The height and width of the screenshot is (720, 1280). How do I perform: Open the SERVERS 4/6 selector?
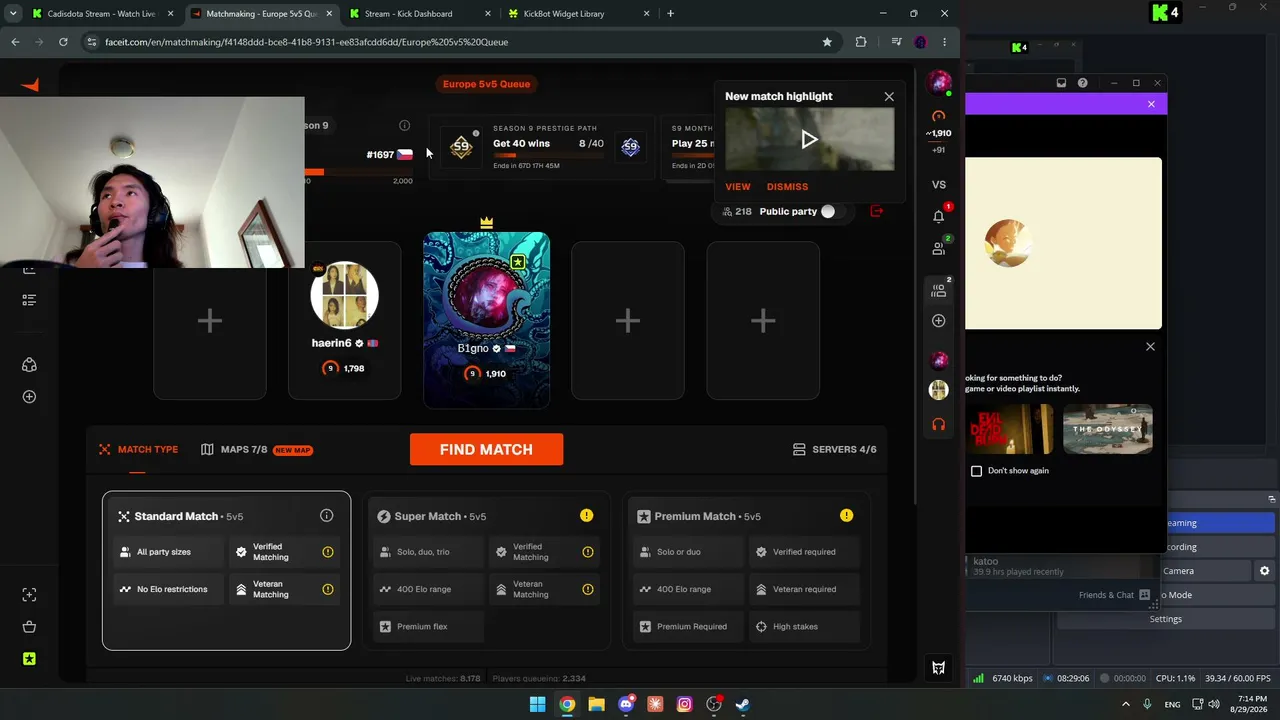coord(835,450)
